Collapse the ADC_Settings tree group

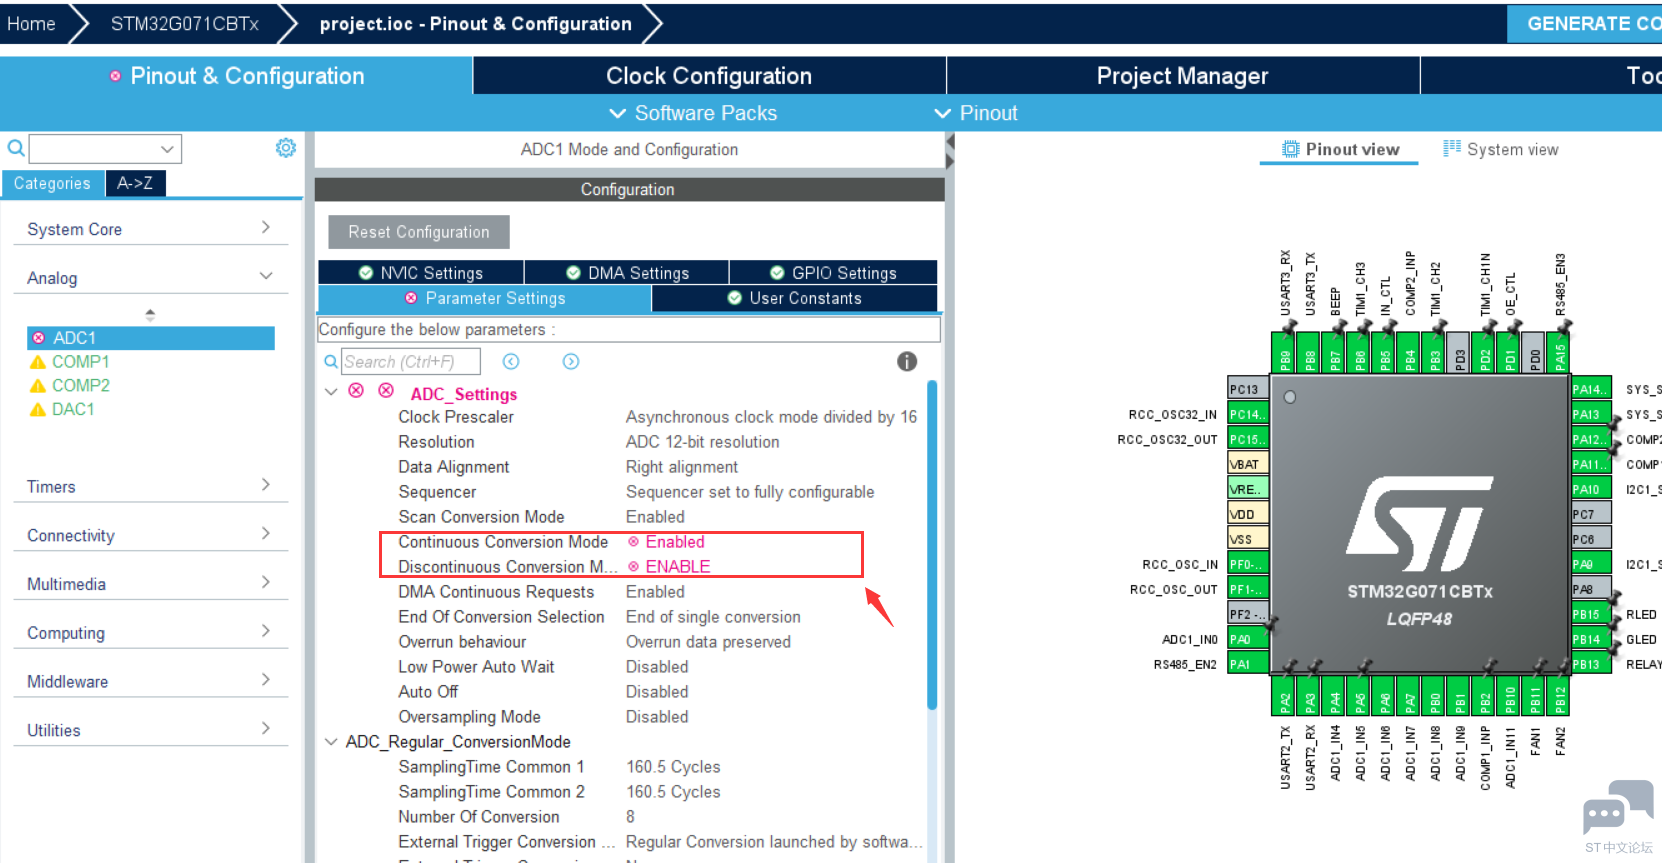pyautogui.click(x=331, y=392)
